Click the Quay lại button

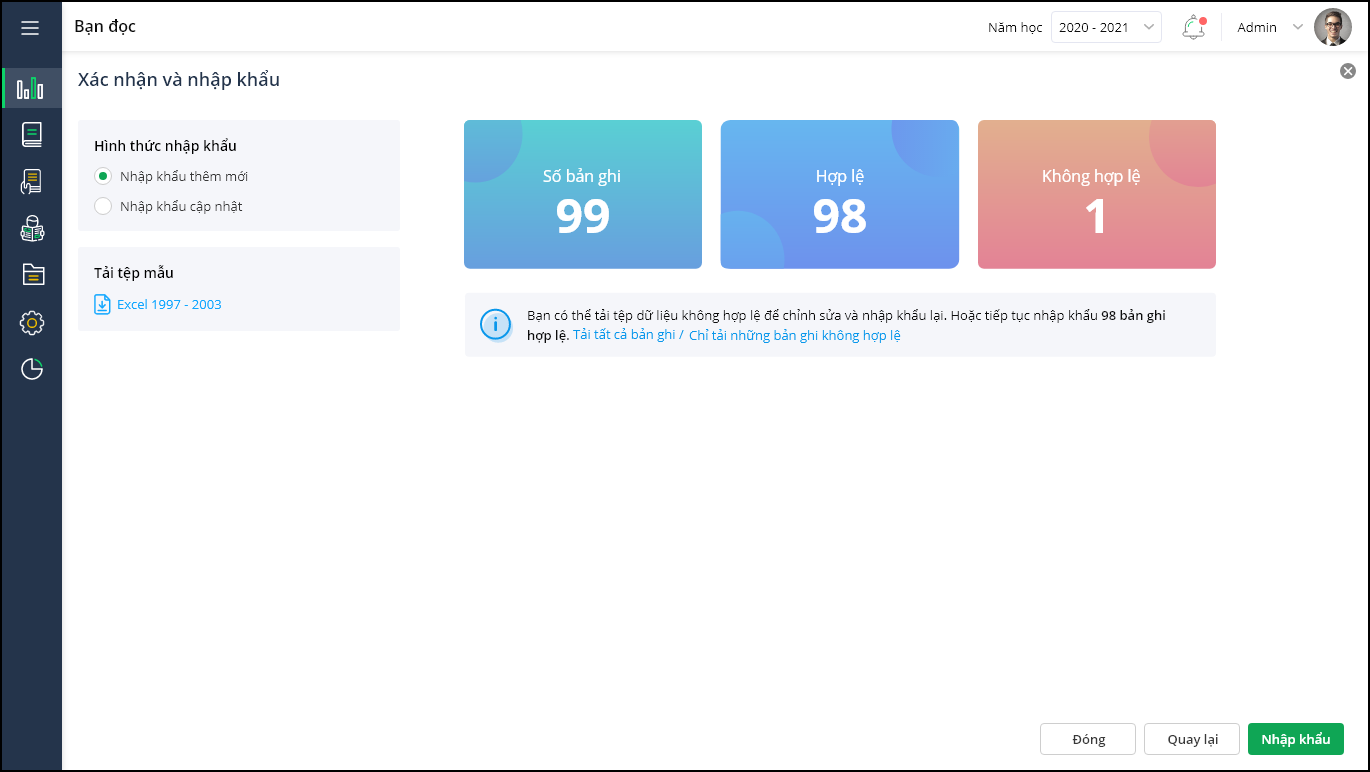(x=1192, y=739)
